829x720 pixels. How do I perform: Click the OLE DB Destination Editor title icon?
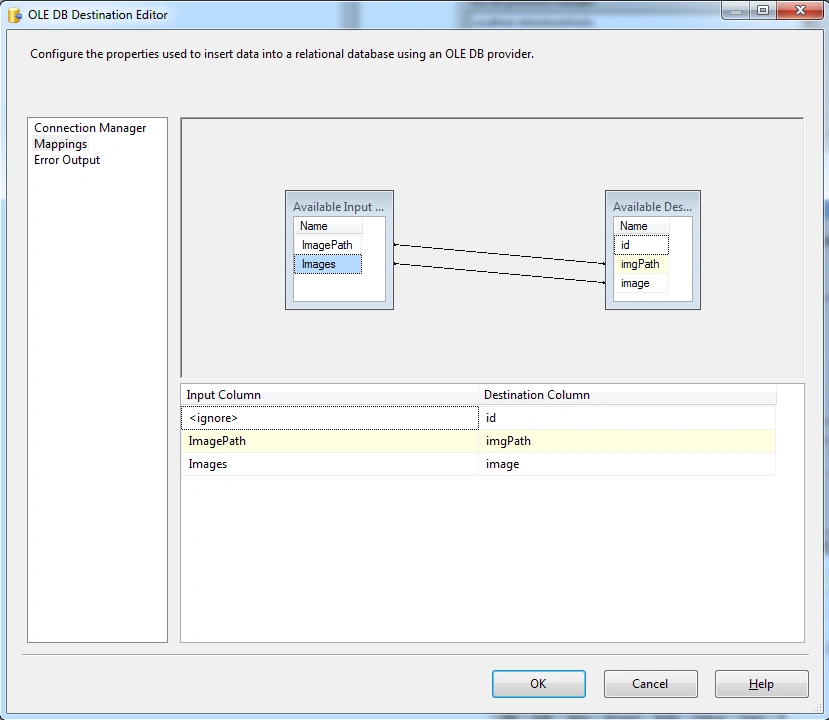click(x=15, y=15)
